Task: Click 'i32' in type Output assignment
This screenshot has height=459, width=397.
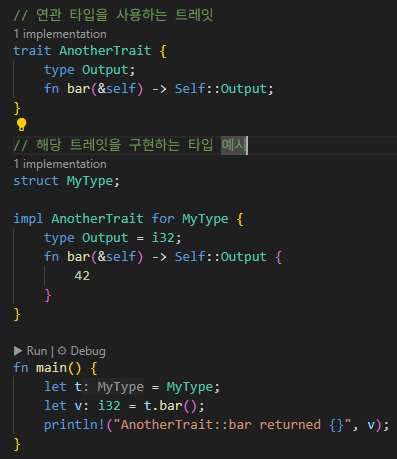Action: tap(163, 238)
